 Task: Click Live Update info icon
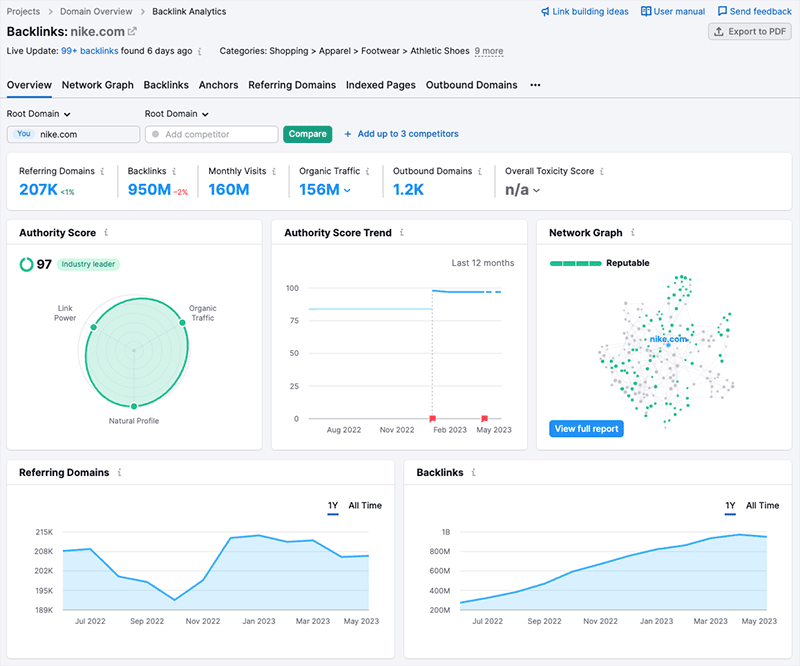click(199, 52)
